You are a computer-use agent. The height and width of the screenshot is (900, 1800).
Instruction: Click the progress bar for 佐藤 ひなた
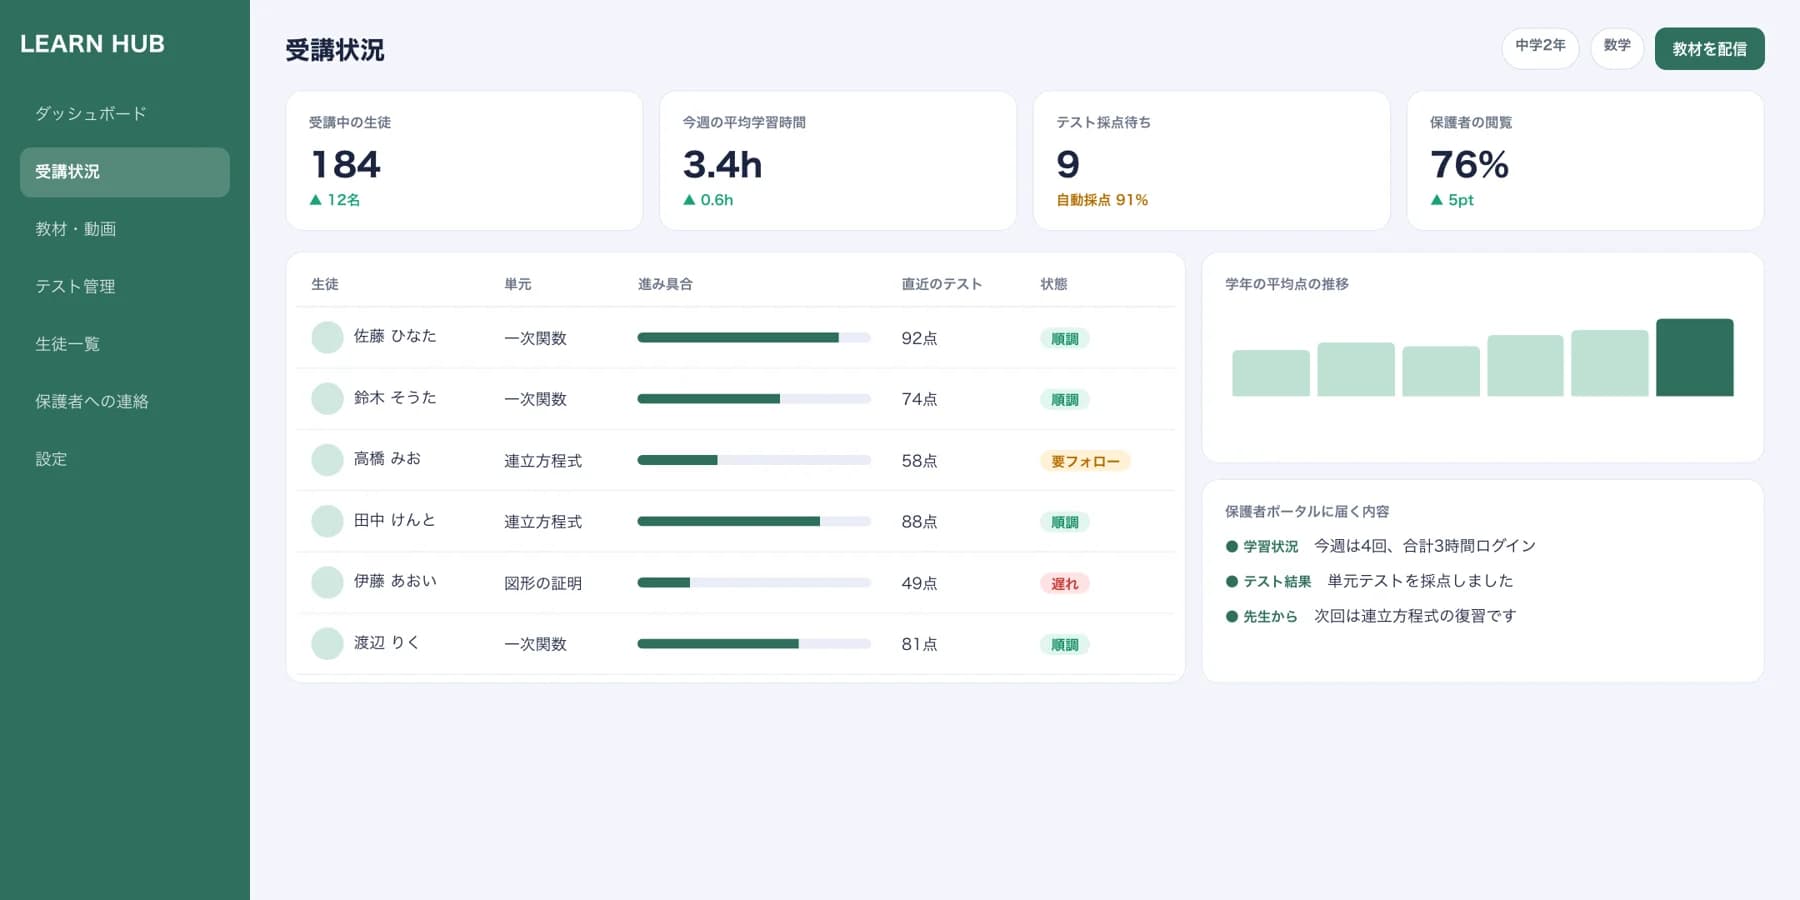(754, 338)
